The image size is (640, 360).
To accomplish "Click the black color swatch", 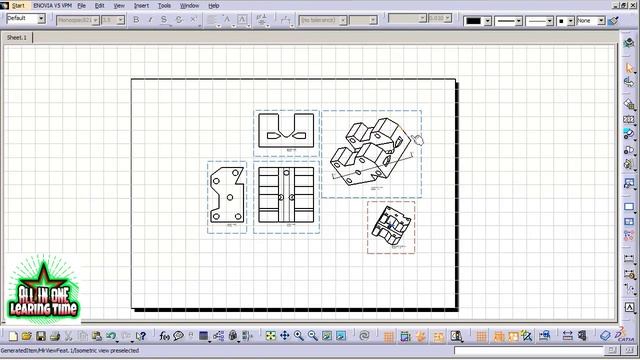I will 473,21.
